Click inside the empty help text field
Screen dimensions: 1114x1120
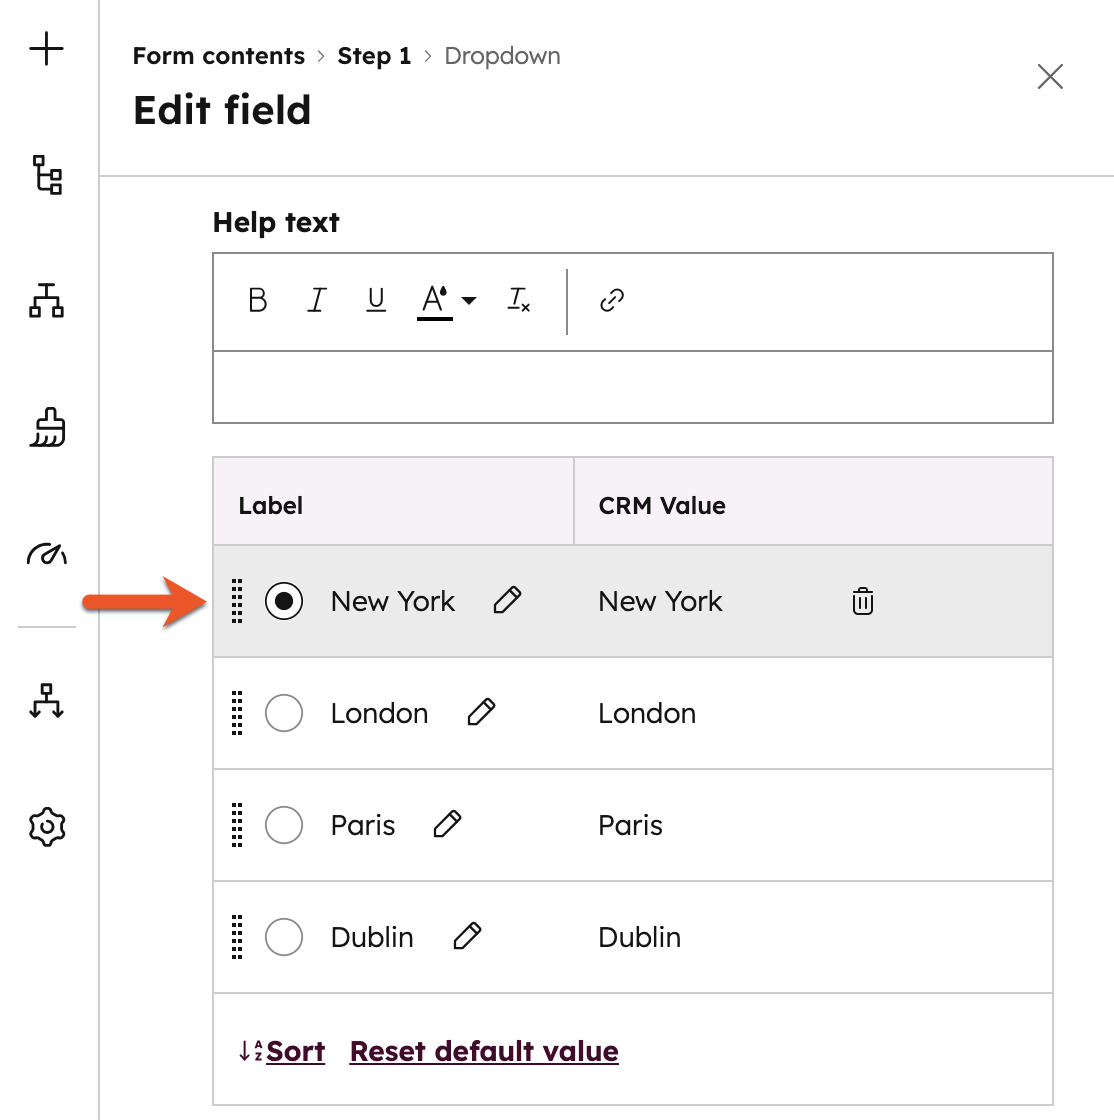632,387
